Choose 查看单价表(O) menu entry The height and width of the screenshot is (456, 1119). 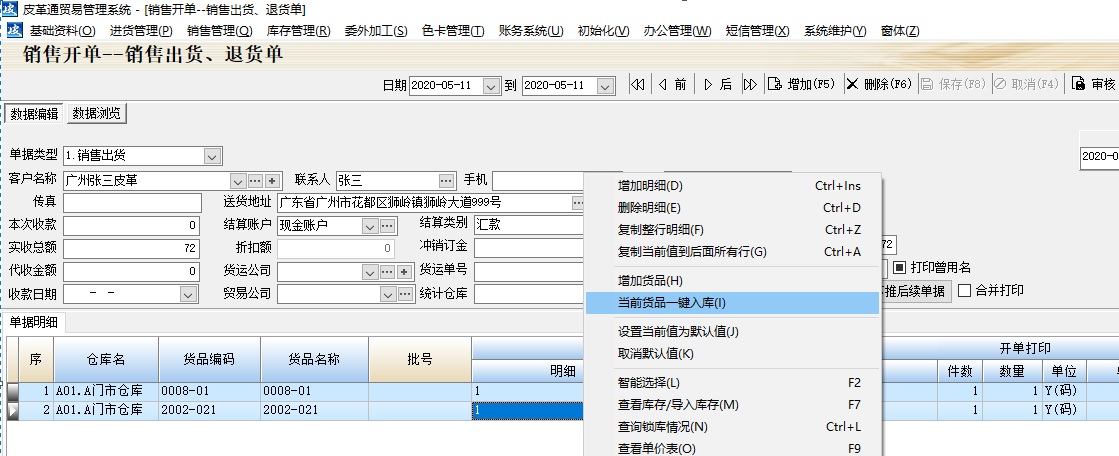point(732,448)
